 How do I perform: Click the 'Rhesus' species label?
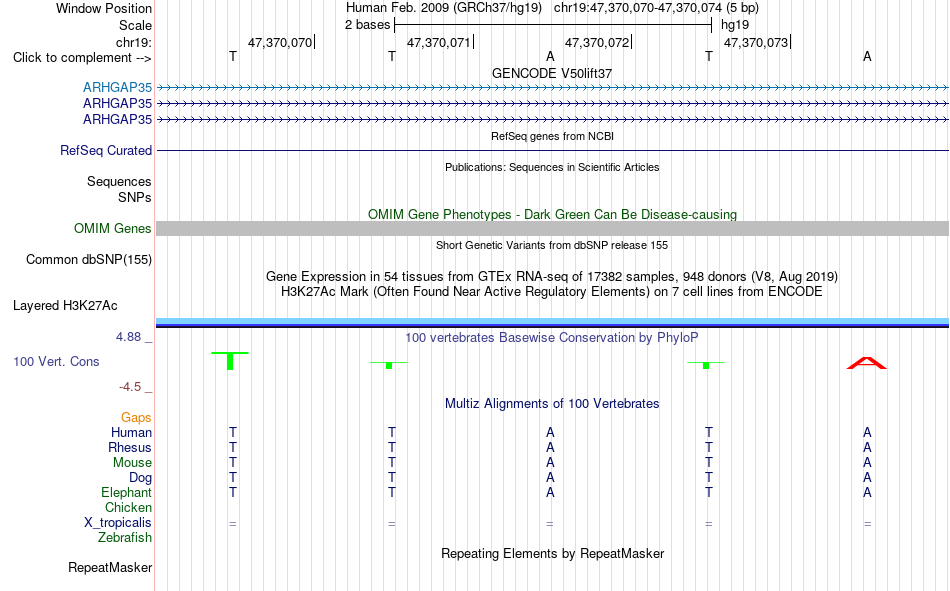click(x=130, y=447)
